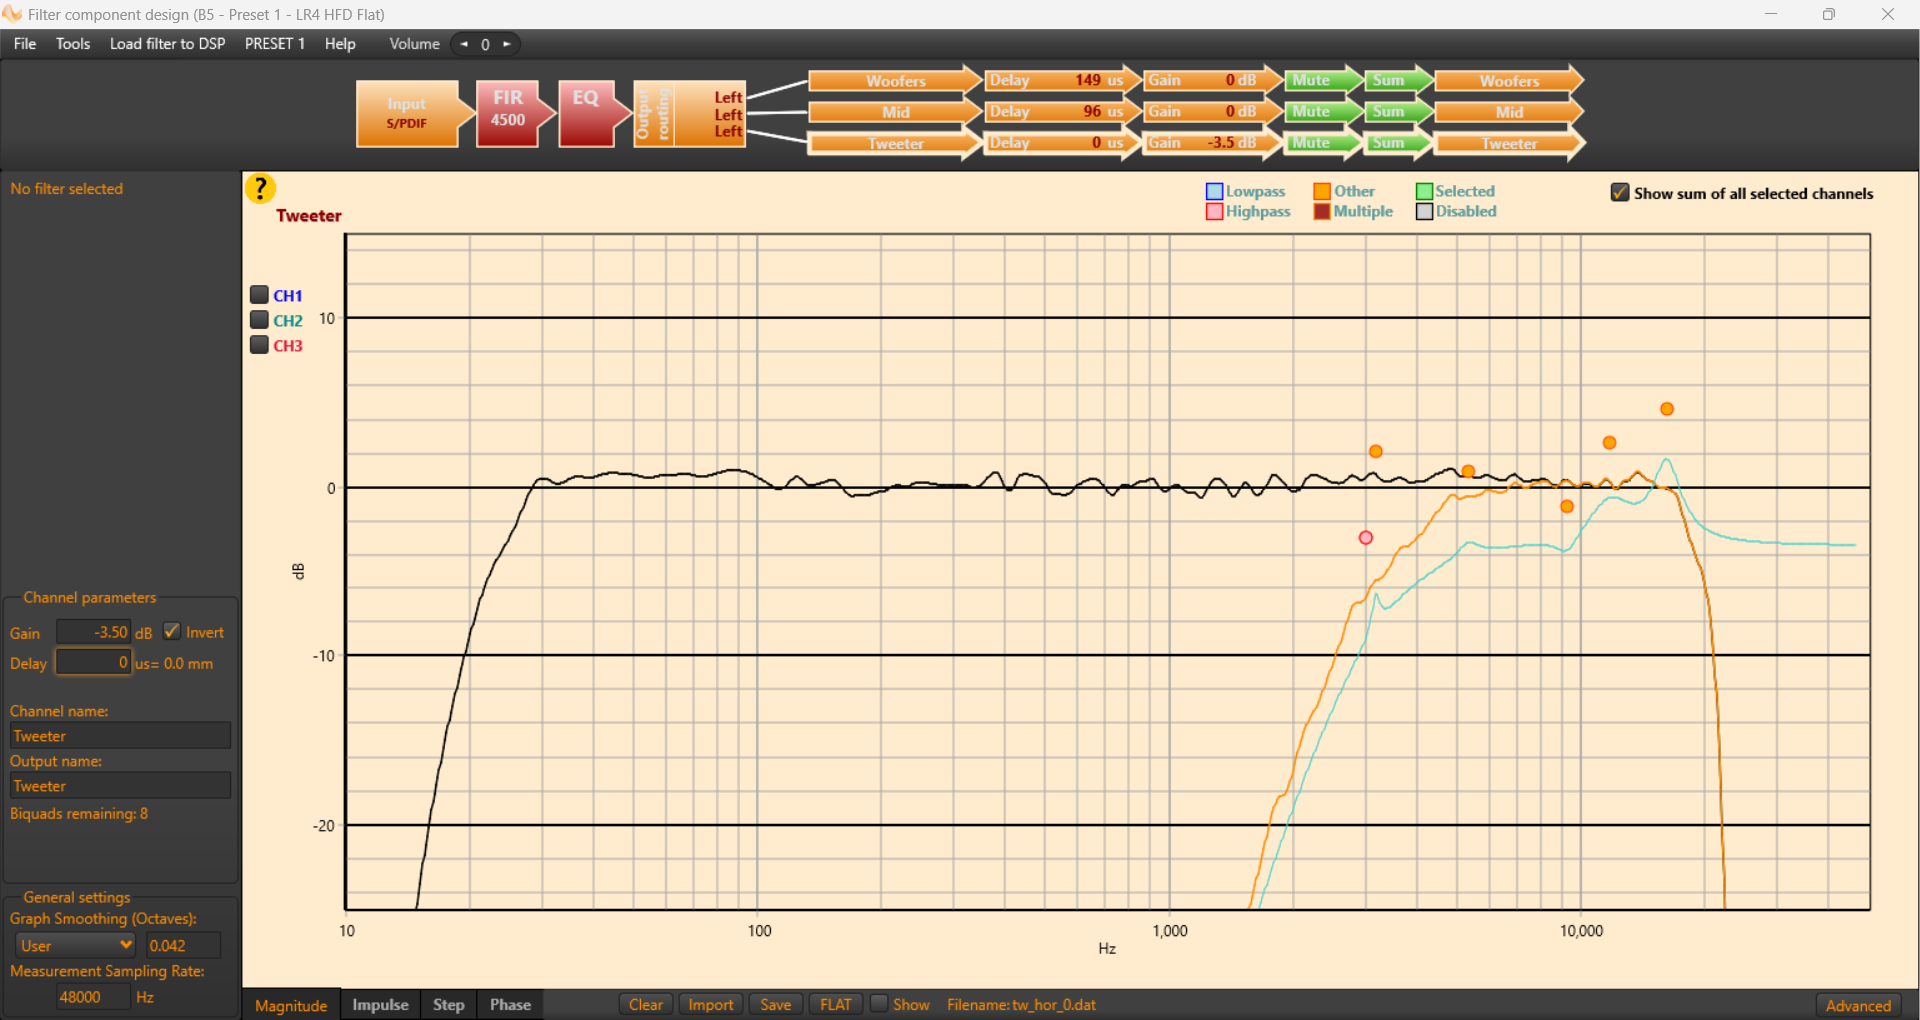Click the Clear button
The height and width of the screenshot is (1020, 1920).
pos(646,1004)
